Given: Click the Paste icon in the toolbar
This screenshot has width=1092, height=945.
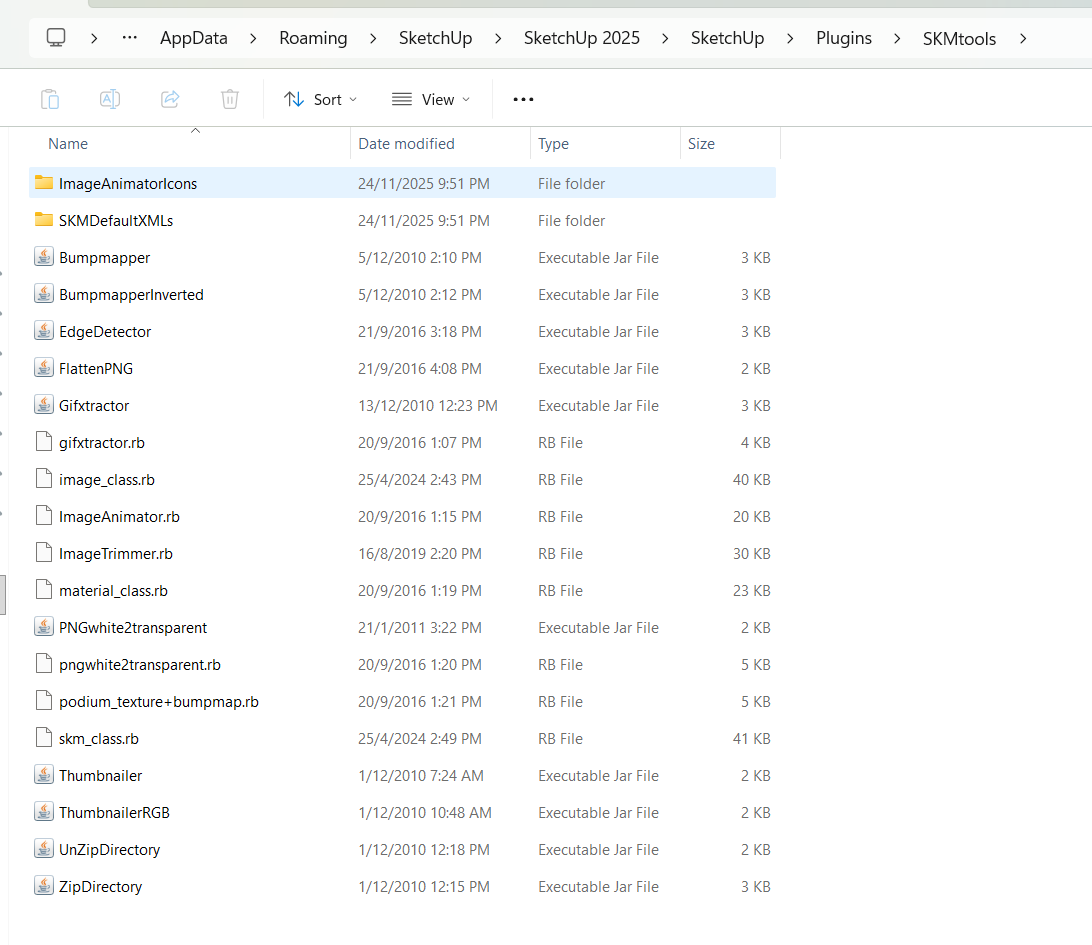Looking at the screenshot, I should 50,98.
